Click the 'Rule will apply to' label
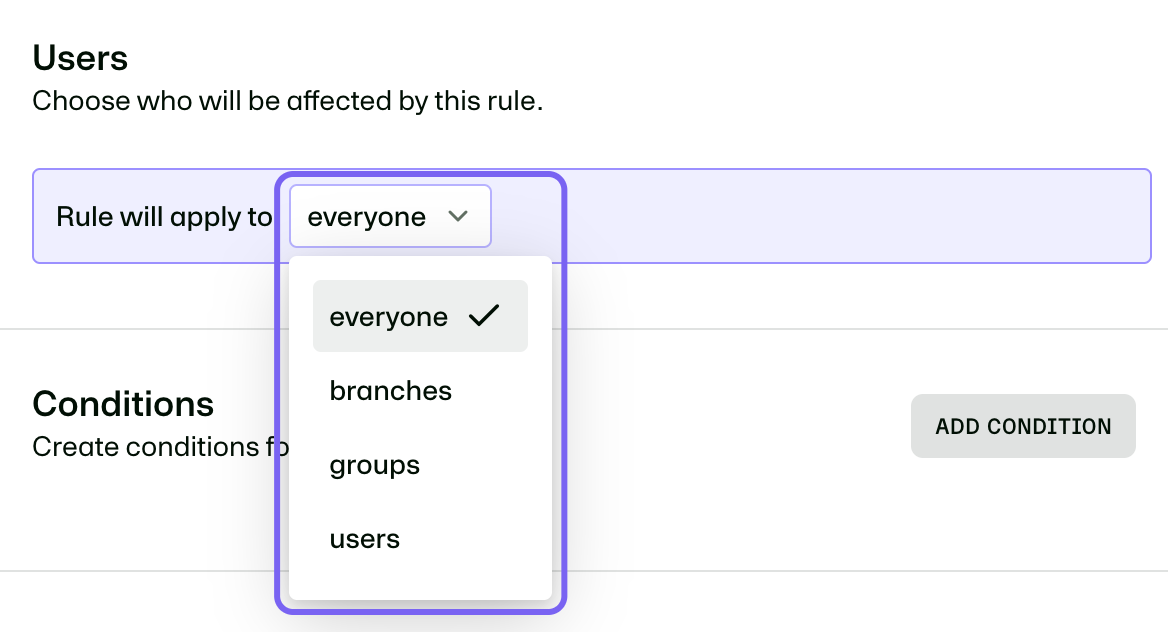The height and width of the screenshot is (632, 1168). (x=165, y=217)
